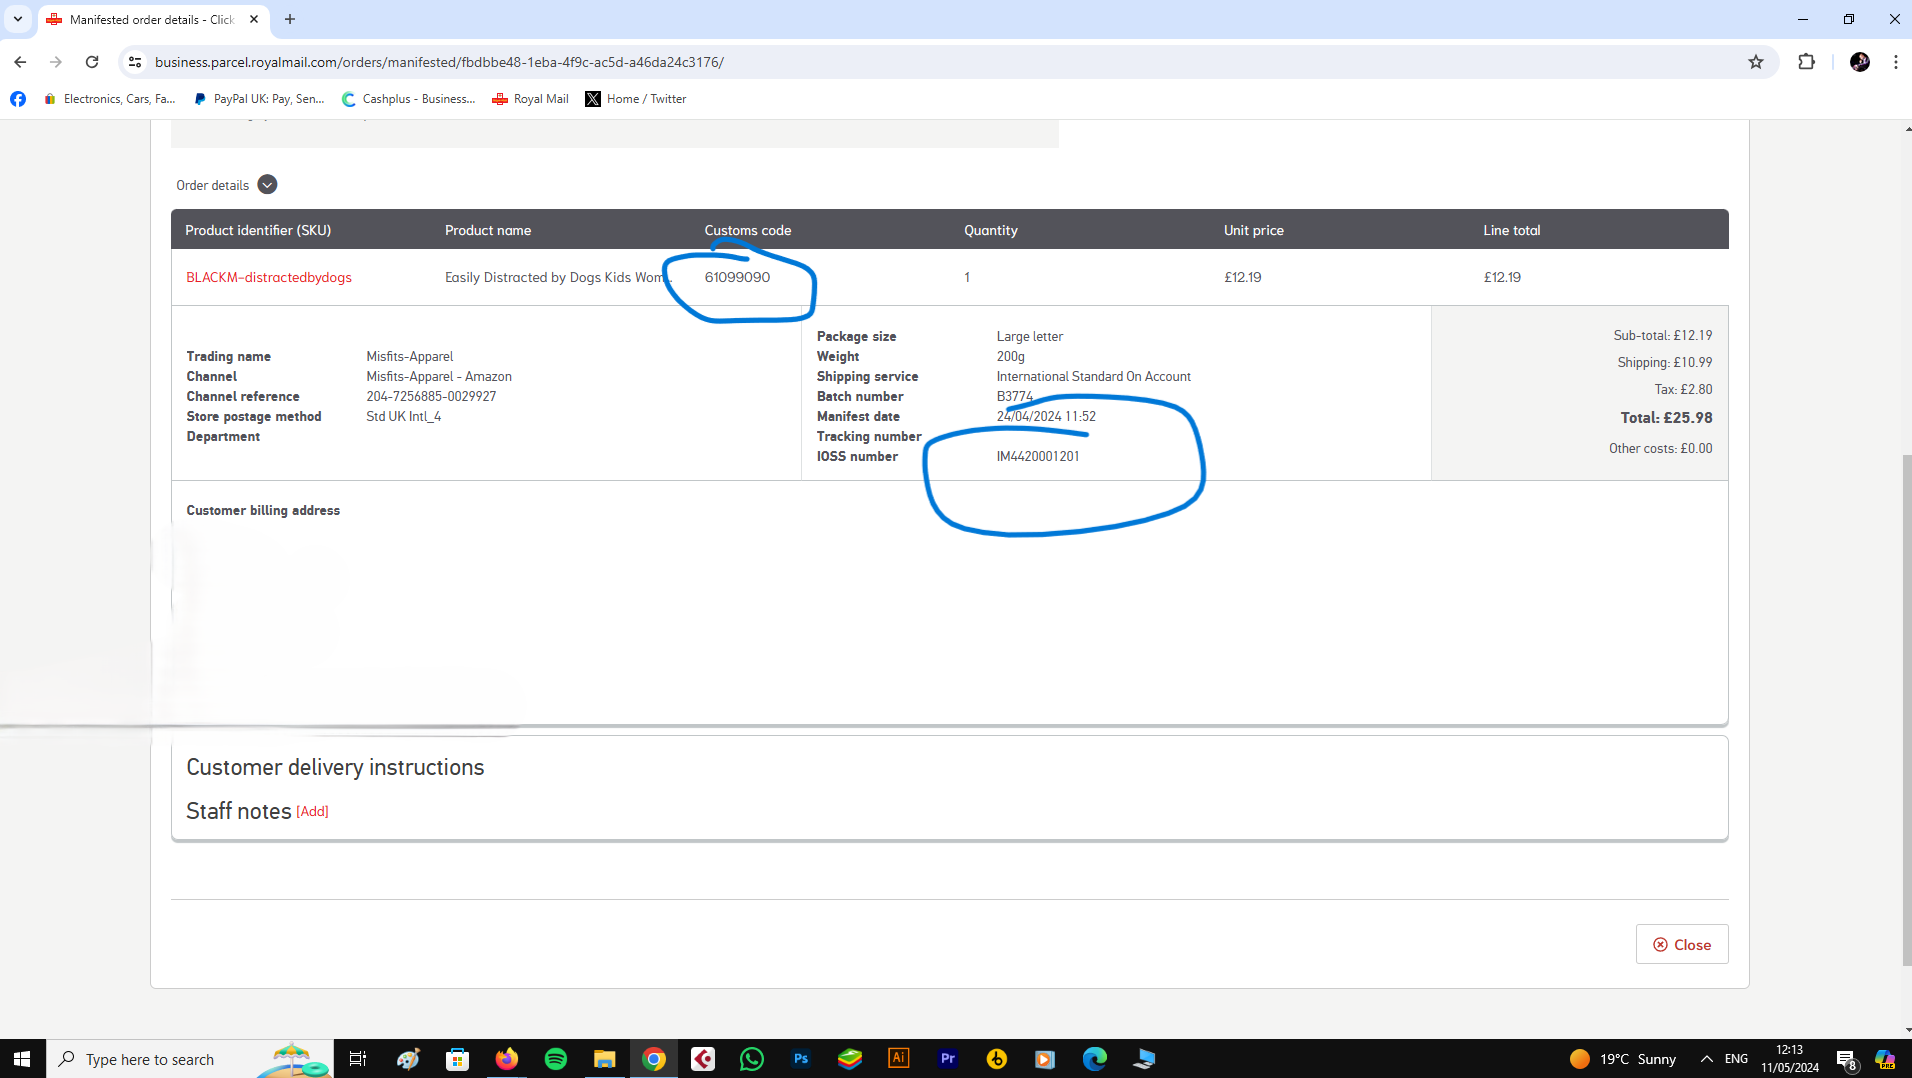This screenshot has height=1078, width=1912.
Task: Open Chrome three-dot menu
Action: [1896, 62]
